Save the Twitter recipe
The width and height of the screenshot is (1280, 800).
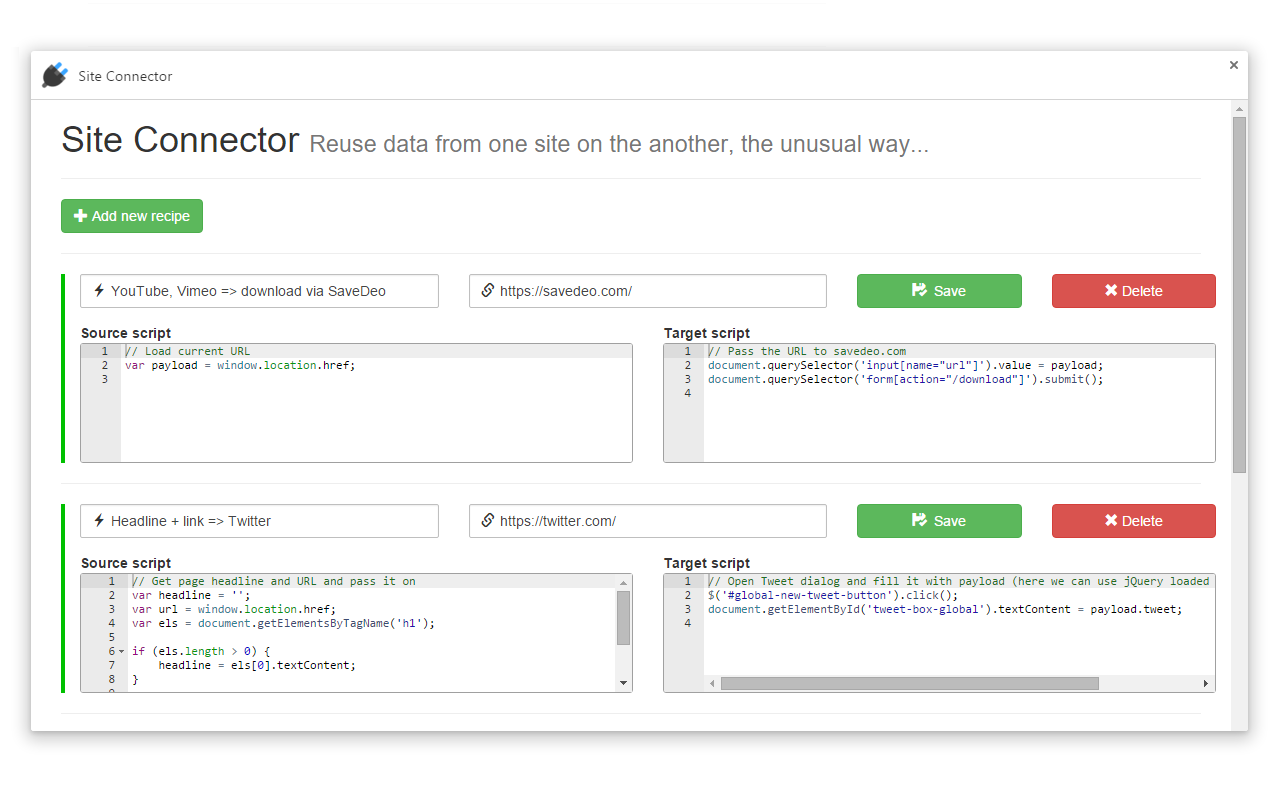pos(939,521)
